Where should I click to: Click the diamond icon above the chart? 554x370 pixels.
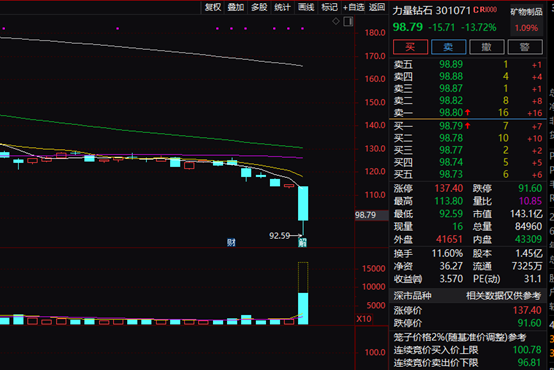coord(336,22)
